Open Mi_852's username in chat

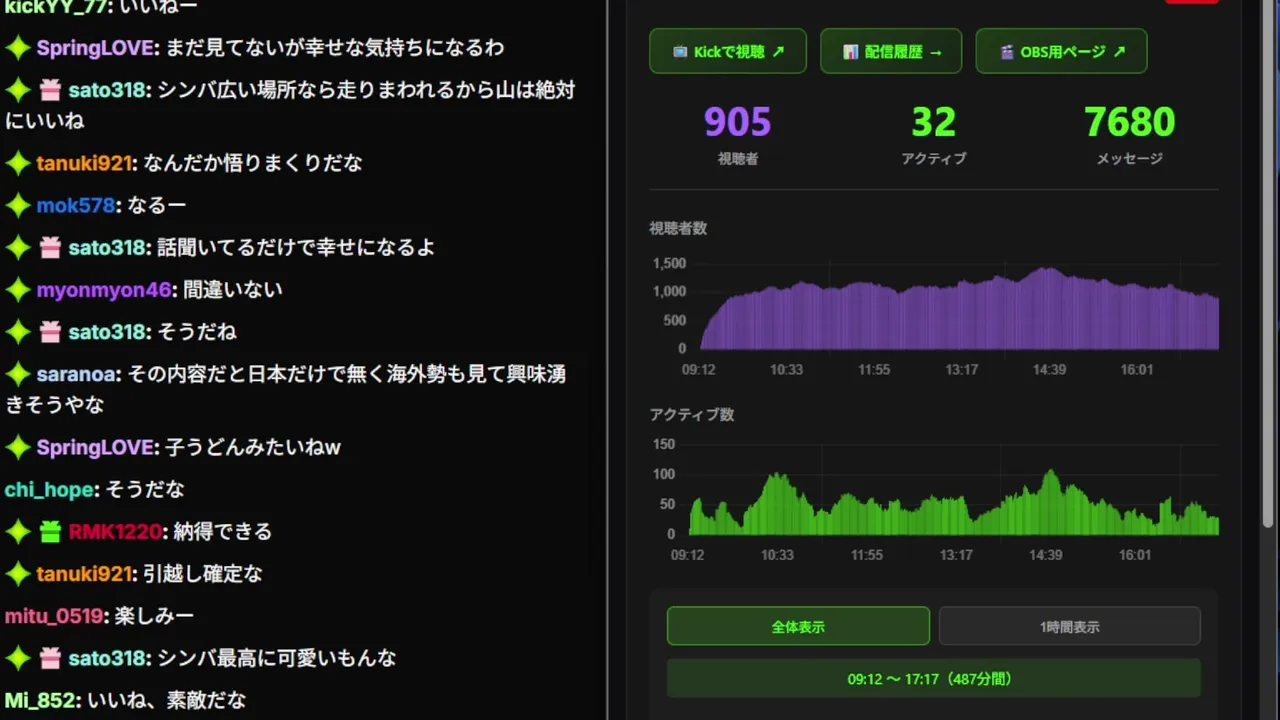click(40, 700)
